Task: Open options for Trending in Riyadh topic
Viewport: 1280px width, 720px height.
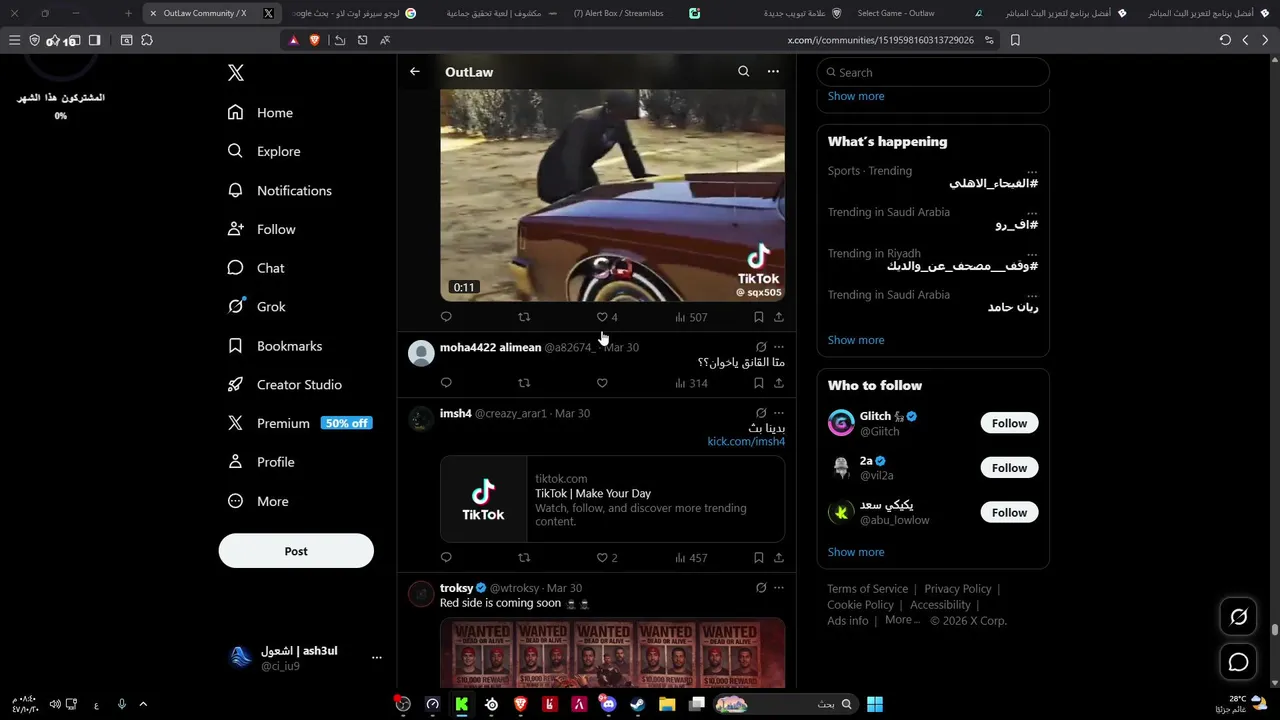Action: (x=1032, y=253)
